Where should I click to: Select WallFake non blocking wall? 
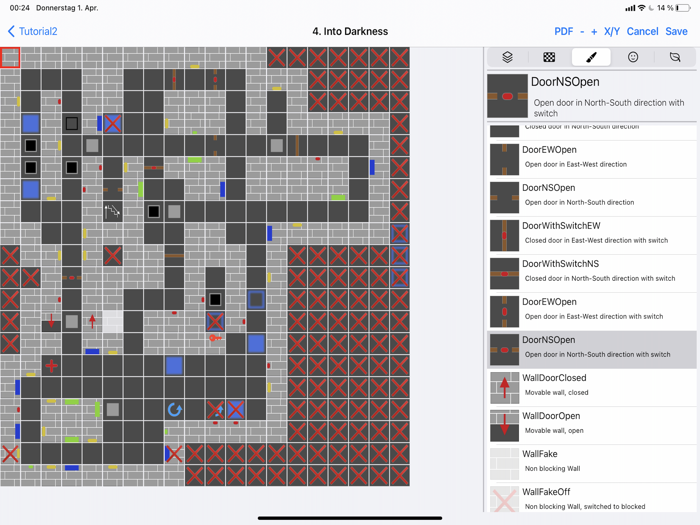coord(592,463)
